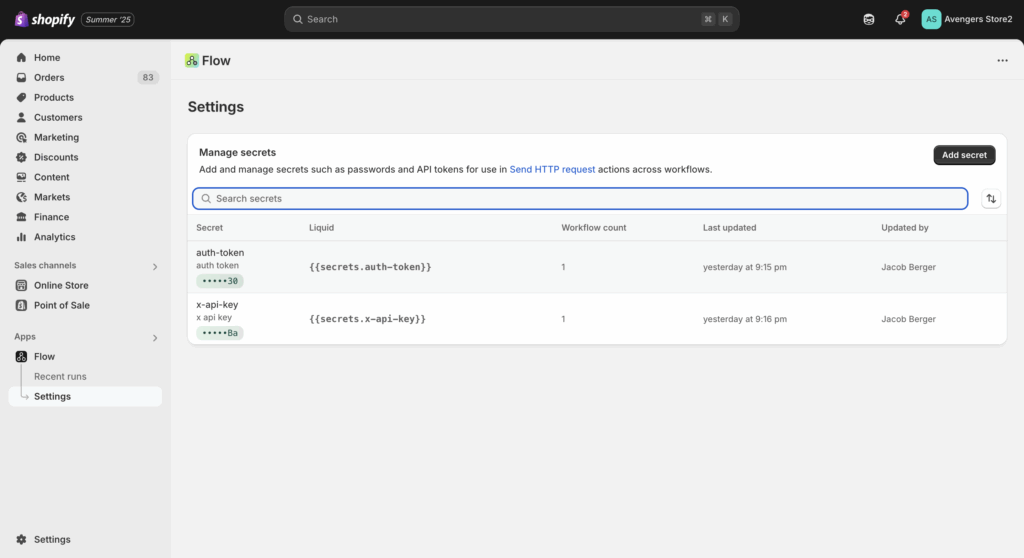The height and width of the screenshot is (558, 1024).
Task: Open the AS account avatar
Action: [x=931, y=19]
